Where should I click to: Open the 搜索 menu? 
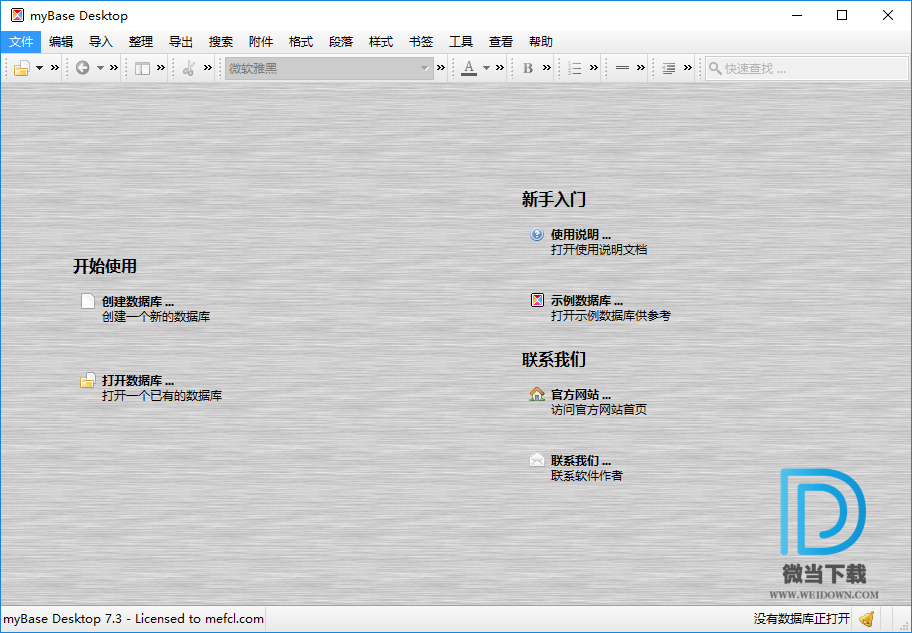tap(221, 42)
